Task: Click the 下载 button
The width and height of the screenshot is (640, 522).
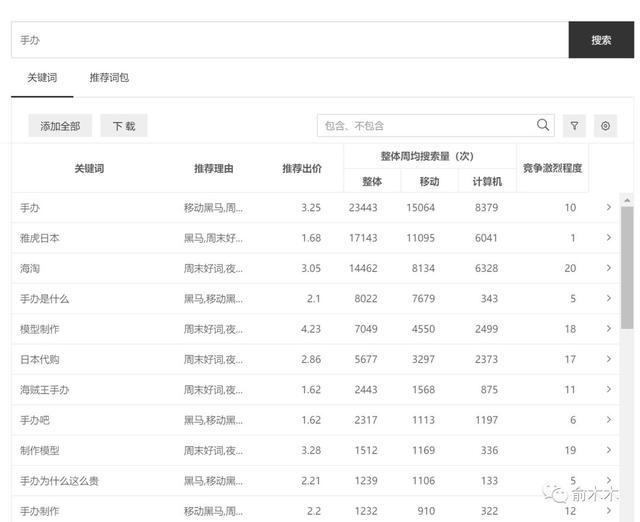Action: 124,126
